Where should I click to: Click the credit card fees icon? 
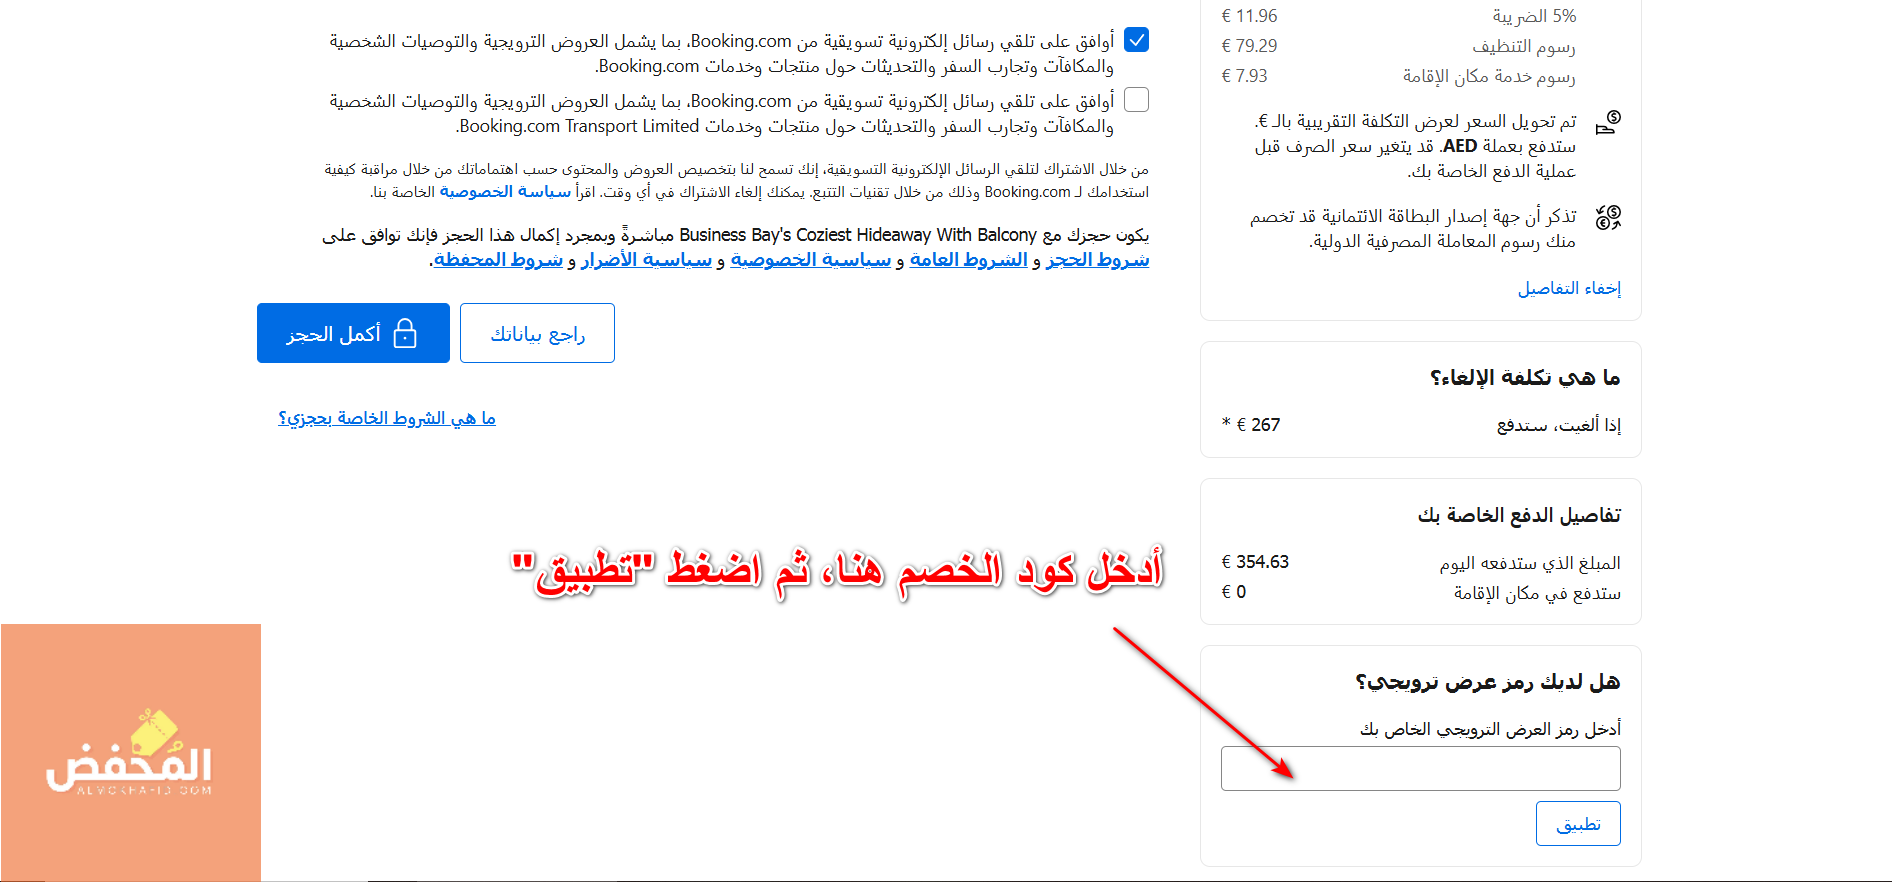(1608, 217)
